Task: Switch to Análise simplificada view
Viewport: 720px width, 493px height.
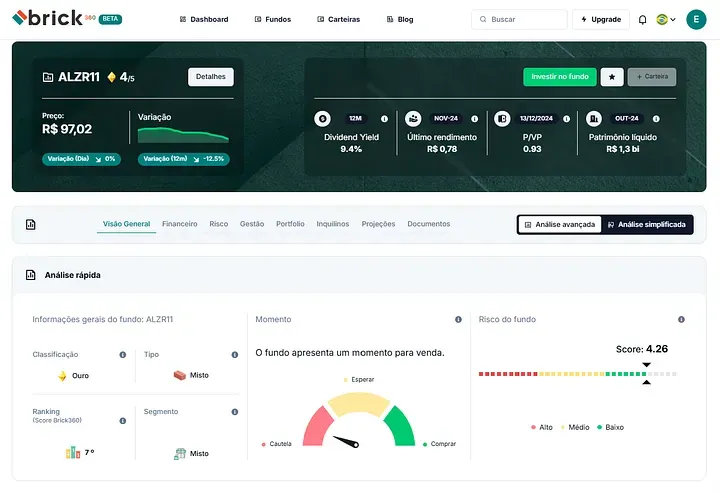Action: pos(646,225)
